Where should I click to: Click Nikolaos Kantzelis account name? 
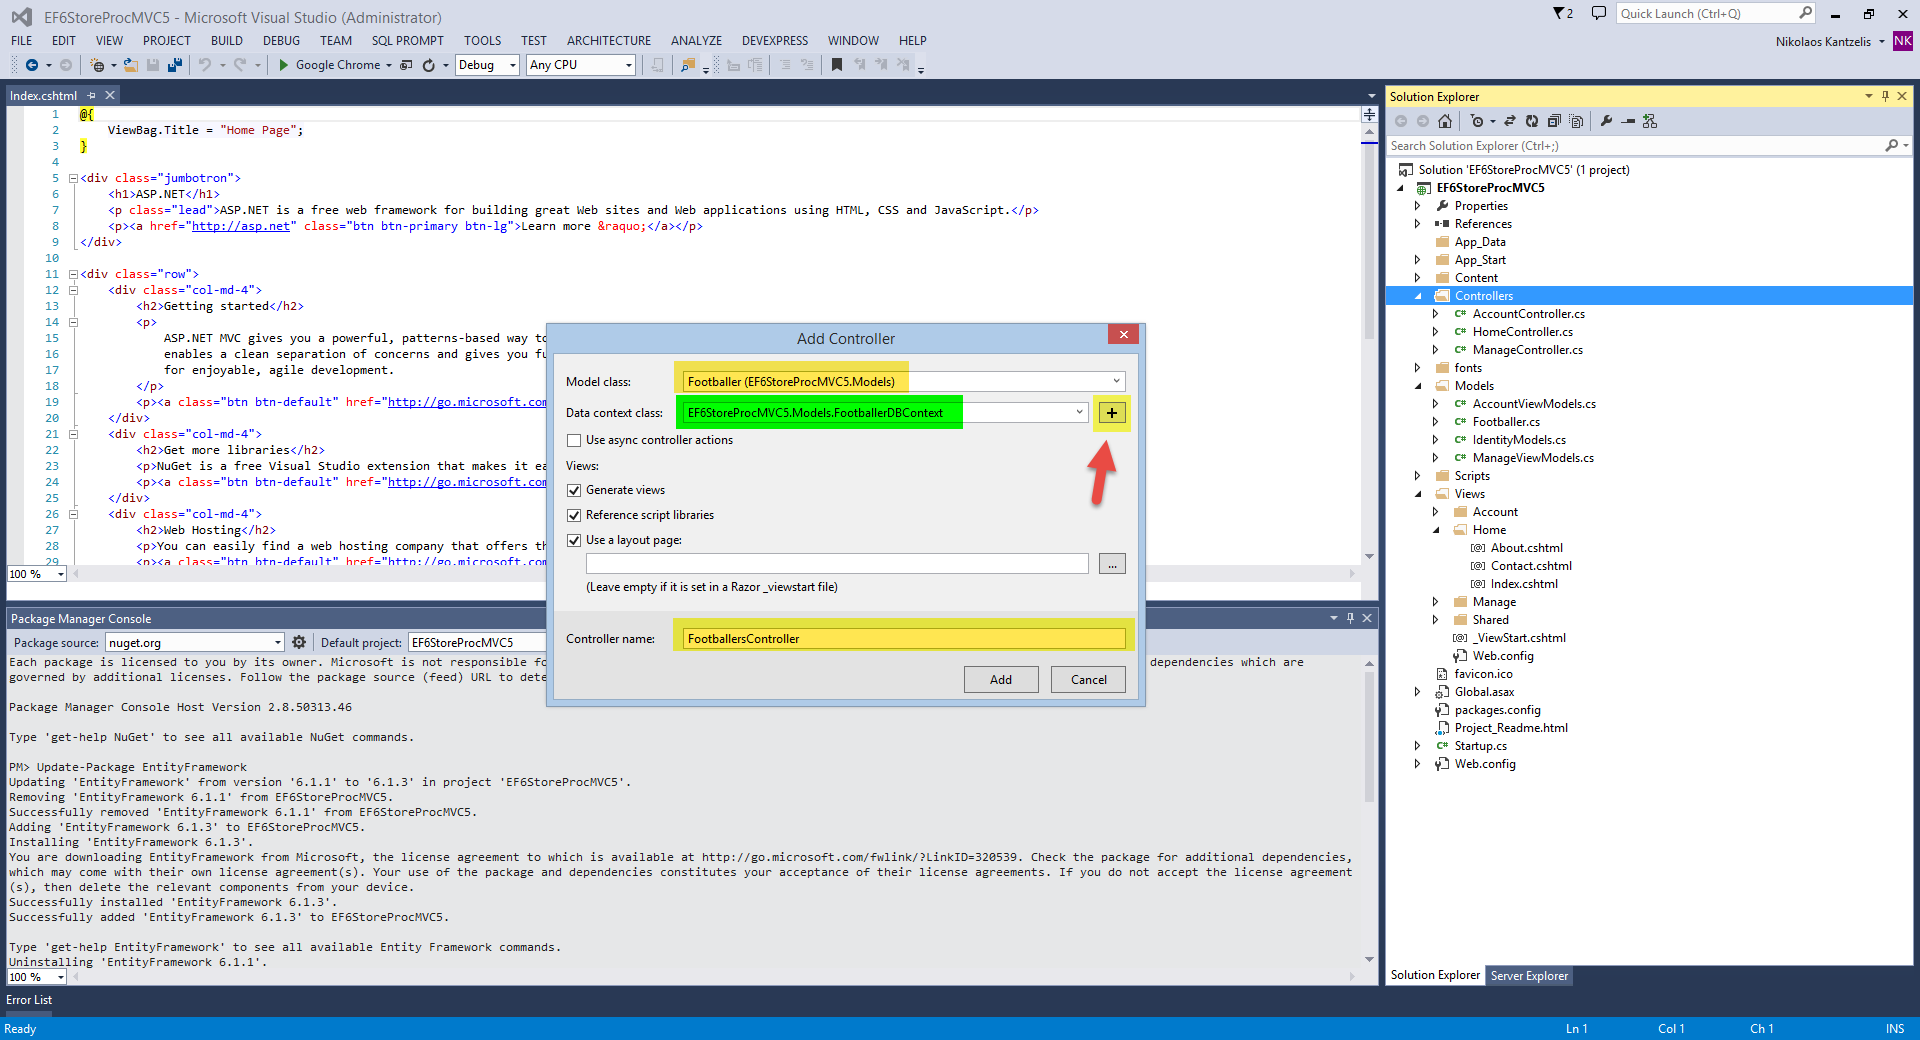(x=1823, y=42)
